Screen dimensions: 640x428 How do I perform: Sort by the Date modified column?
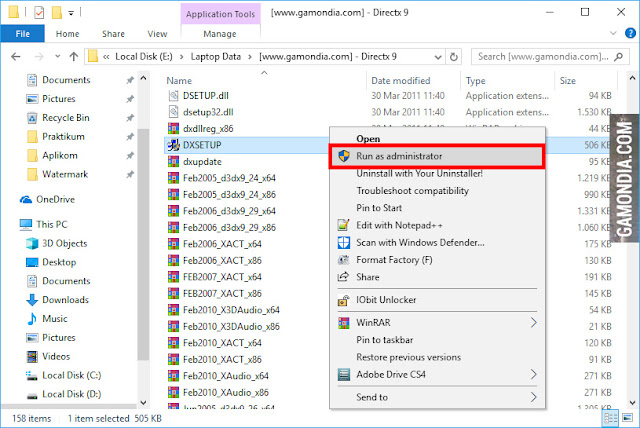[x=400, y=81]
